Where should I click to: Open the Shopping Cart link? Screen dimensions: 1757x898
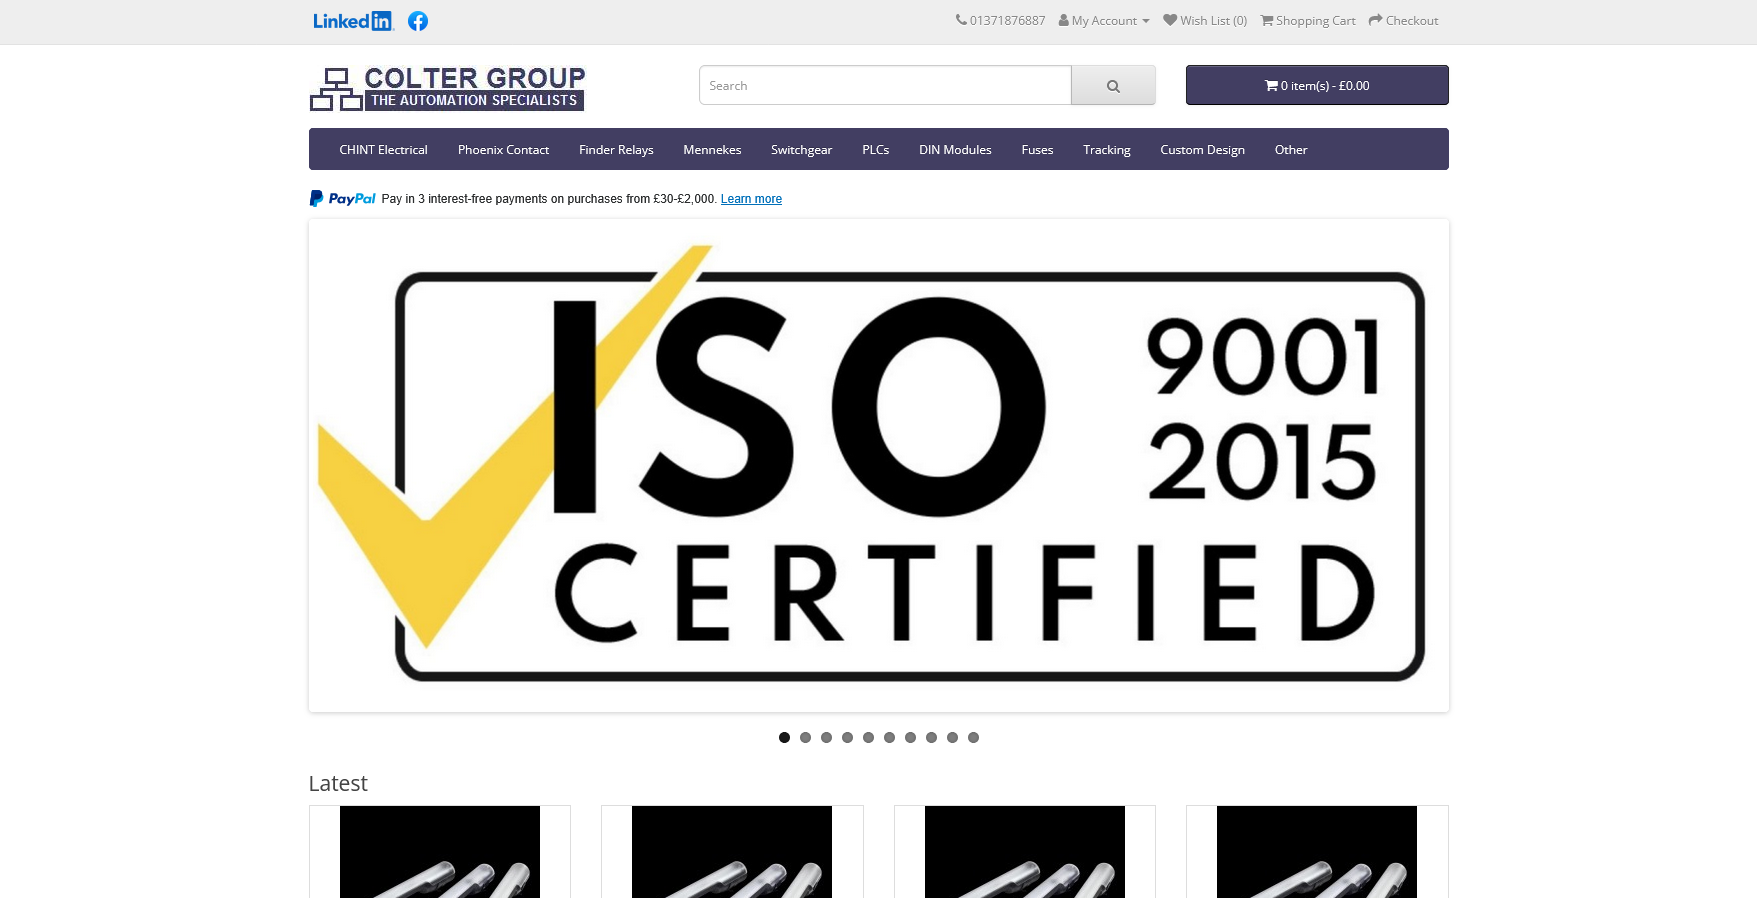(1308, 21)
